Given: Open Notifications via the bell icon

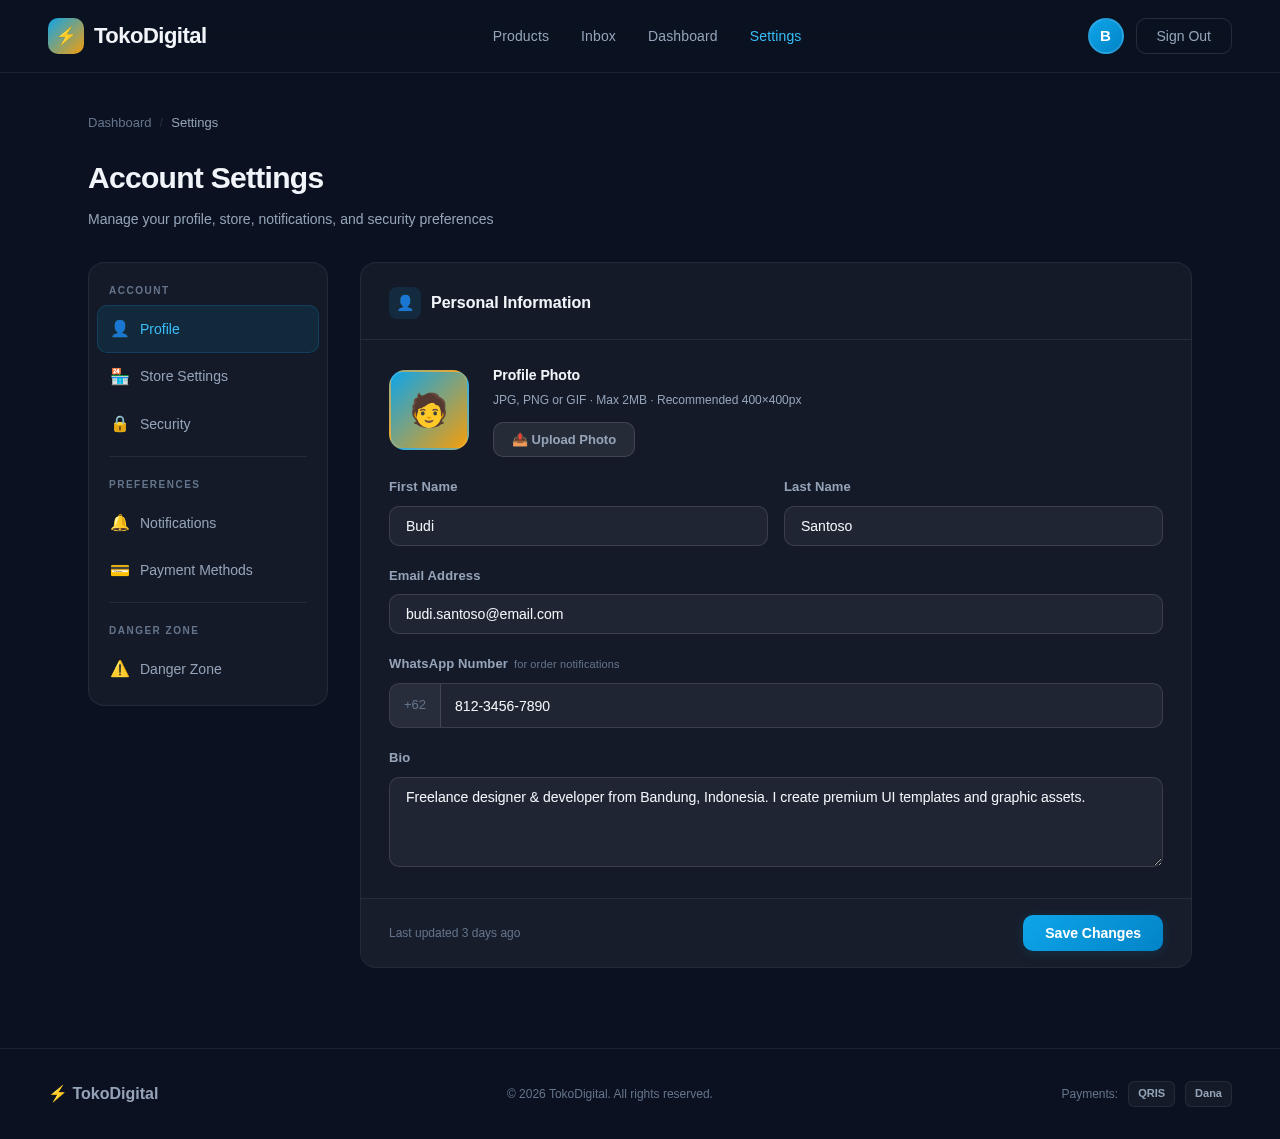Looking at the screenshot, I should pyautogui.click(x=119, y=522).
